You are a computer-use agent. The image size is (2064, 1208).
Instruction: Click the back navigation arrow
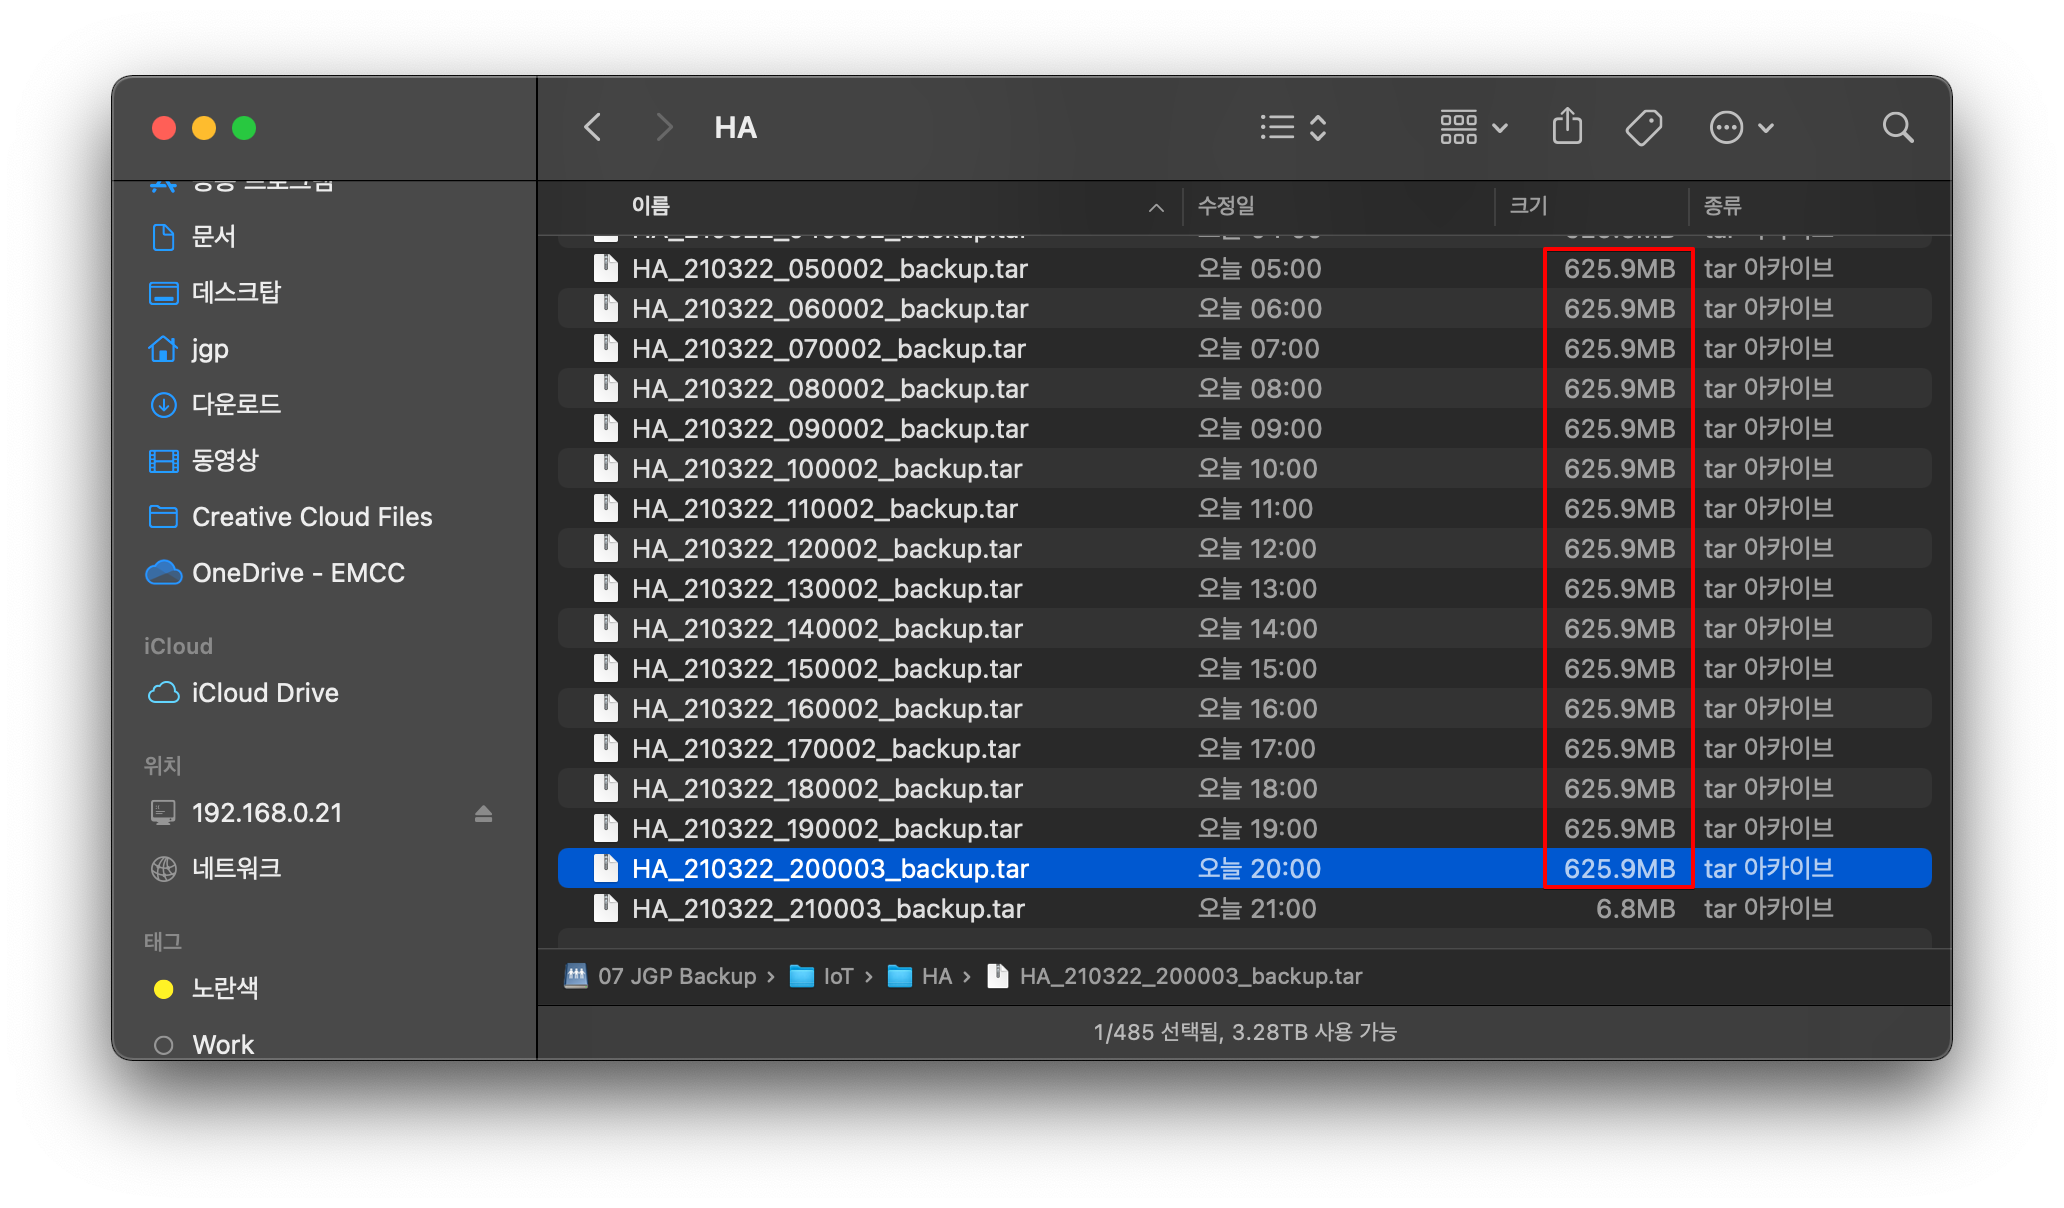click(593, 128)
